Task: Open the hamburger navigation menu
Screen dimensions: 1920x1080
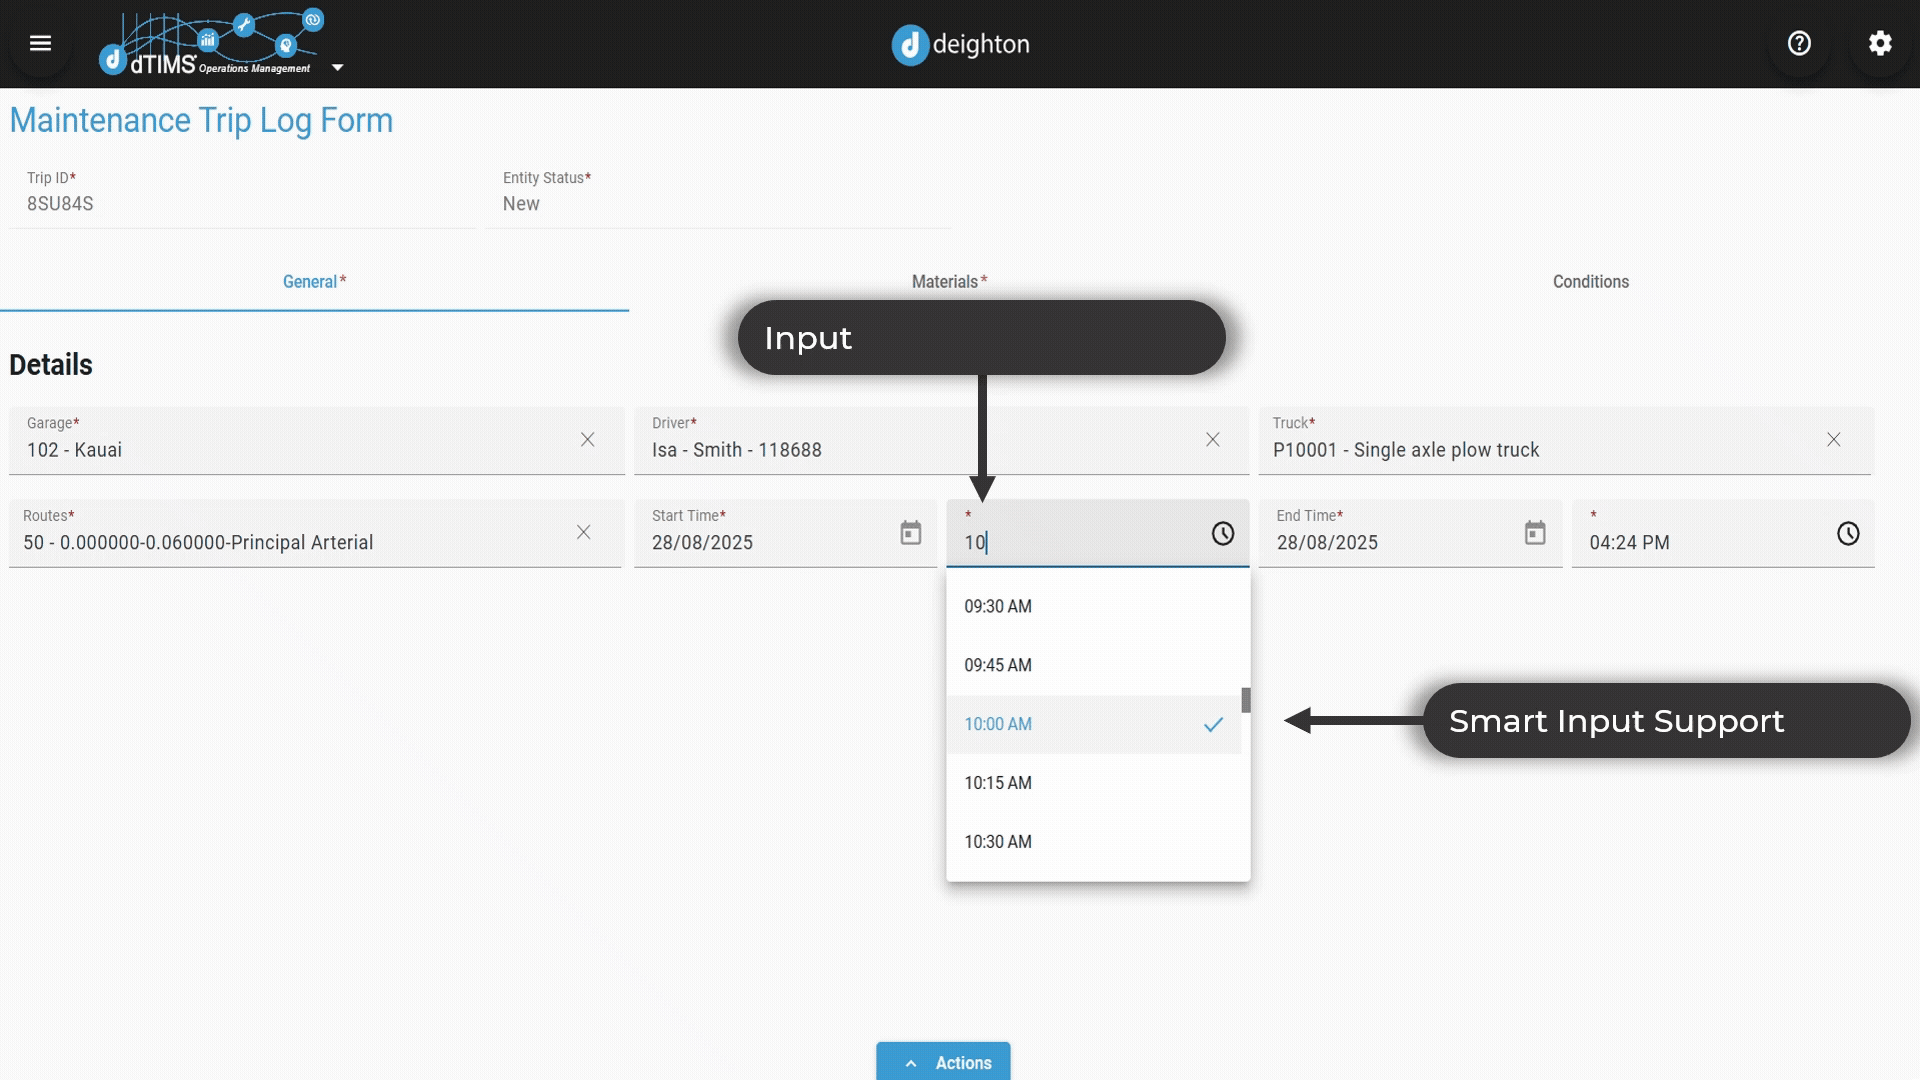Action: click(40, 43)
